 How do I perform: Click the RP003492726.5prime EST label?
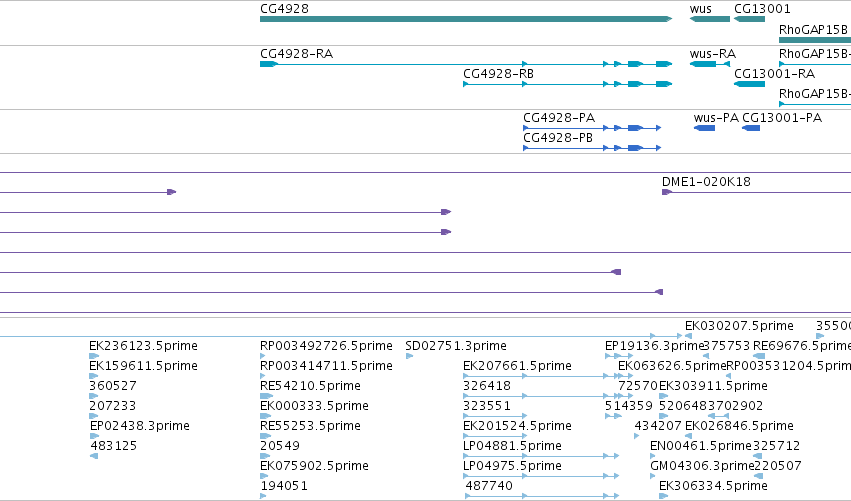326,346
